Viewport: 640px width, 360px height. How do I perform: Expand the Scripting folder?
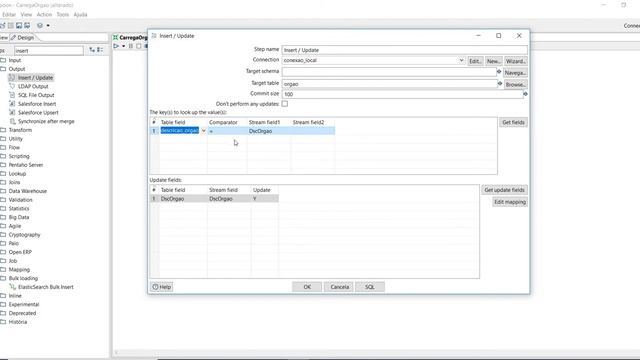pos(3,156)
